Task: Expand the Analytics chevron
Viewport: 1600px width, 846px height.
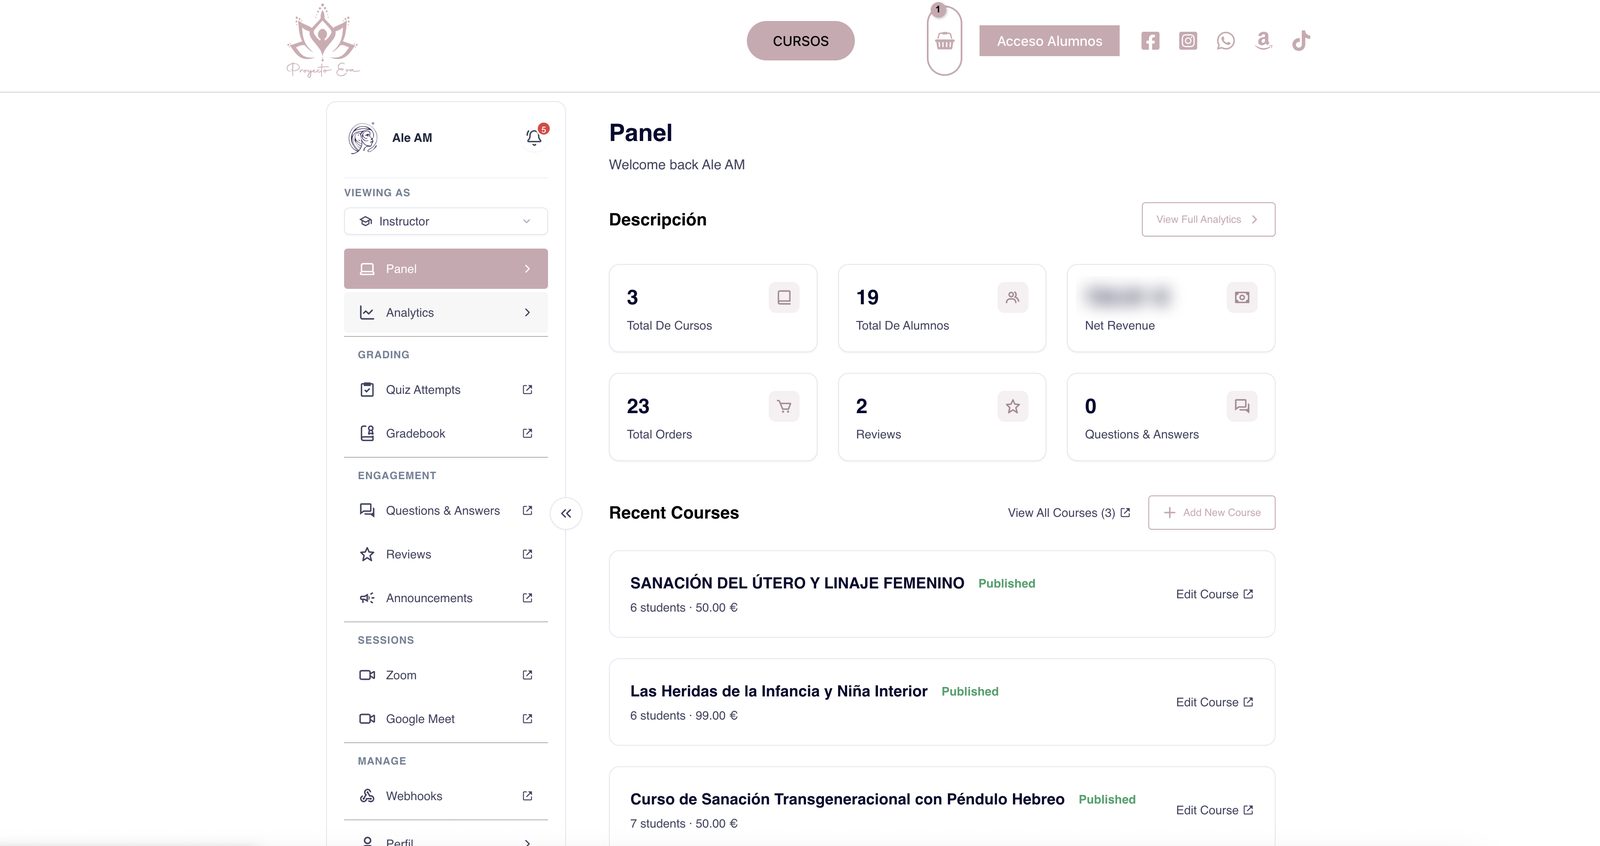Action: (527, 313)
